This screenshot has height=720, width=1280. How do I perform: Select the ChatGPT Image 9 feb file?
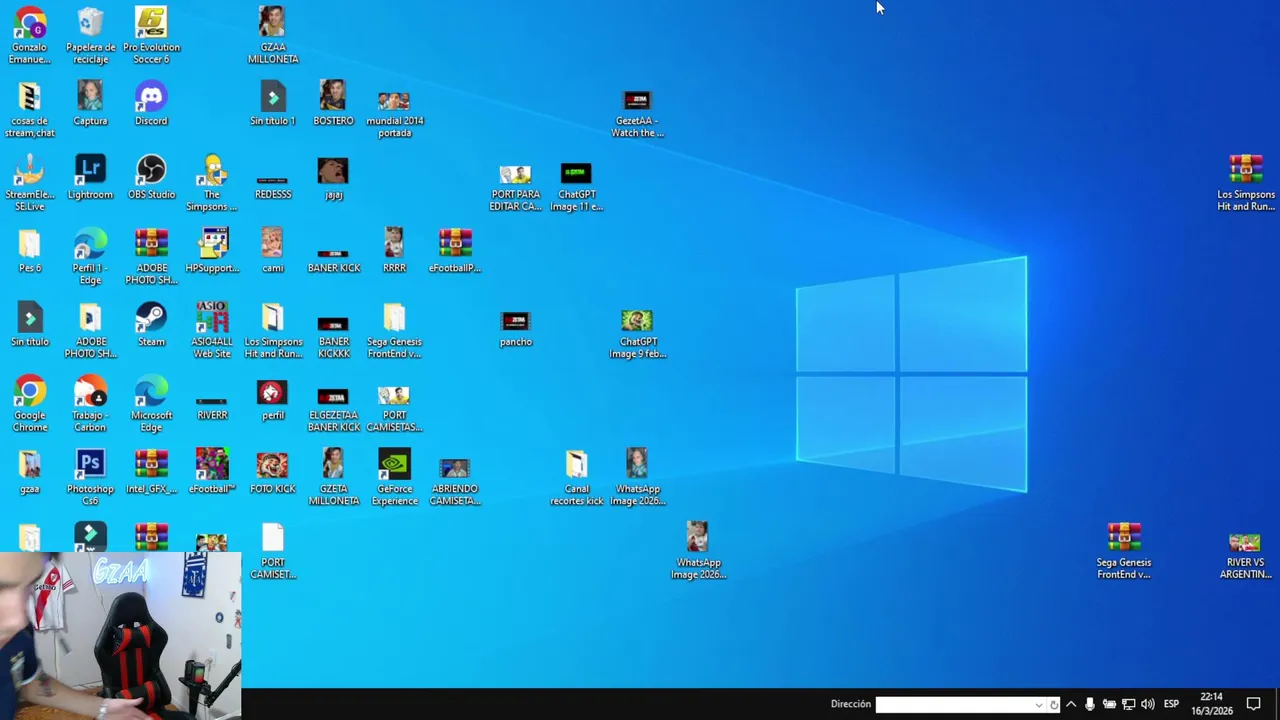[x=637, y=333]
